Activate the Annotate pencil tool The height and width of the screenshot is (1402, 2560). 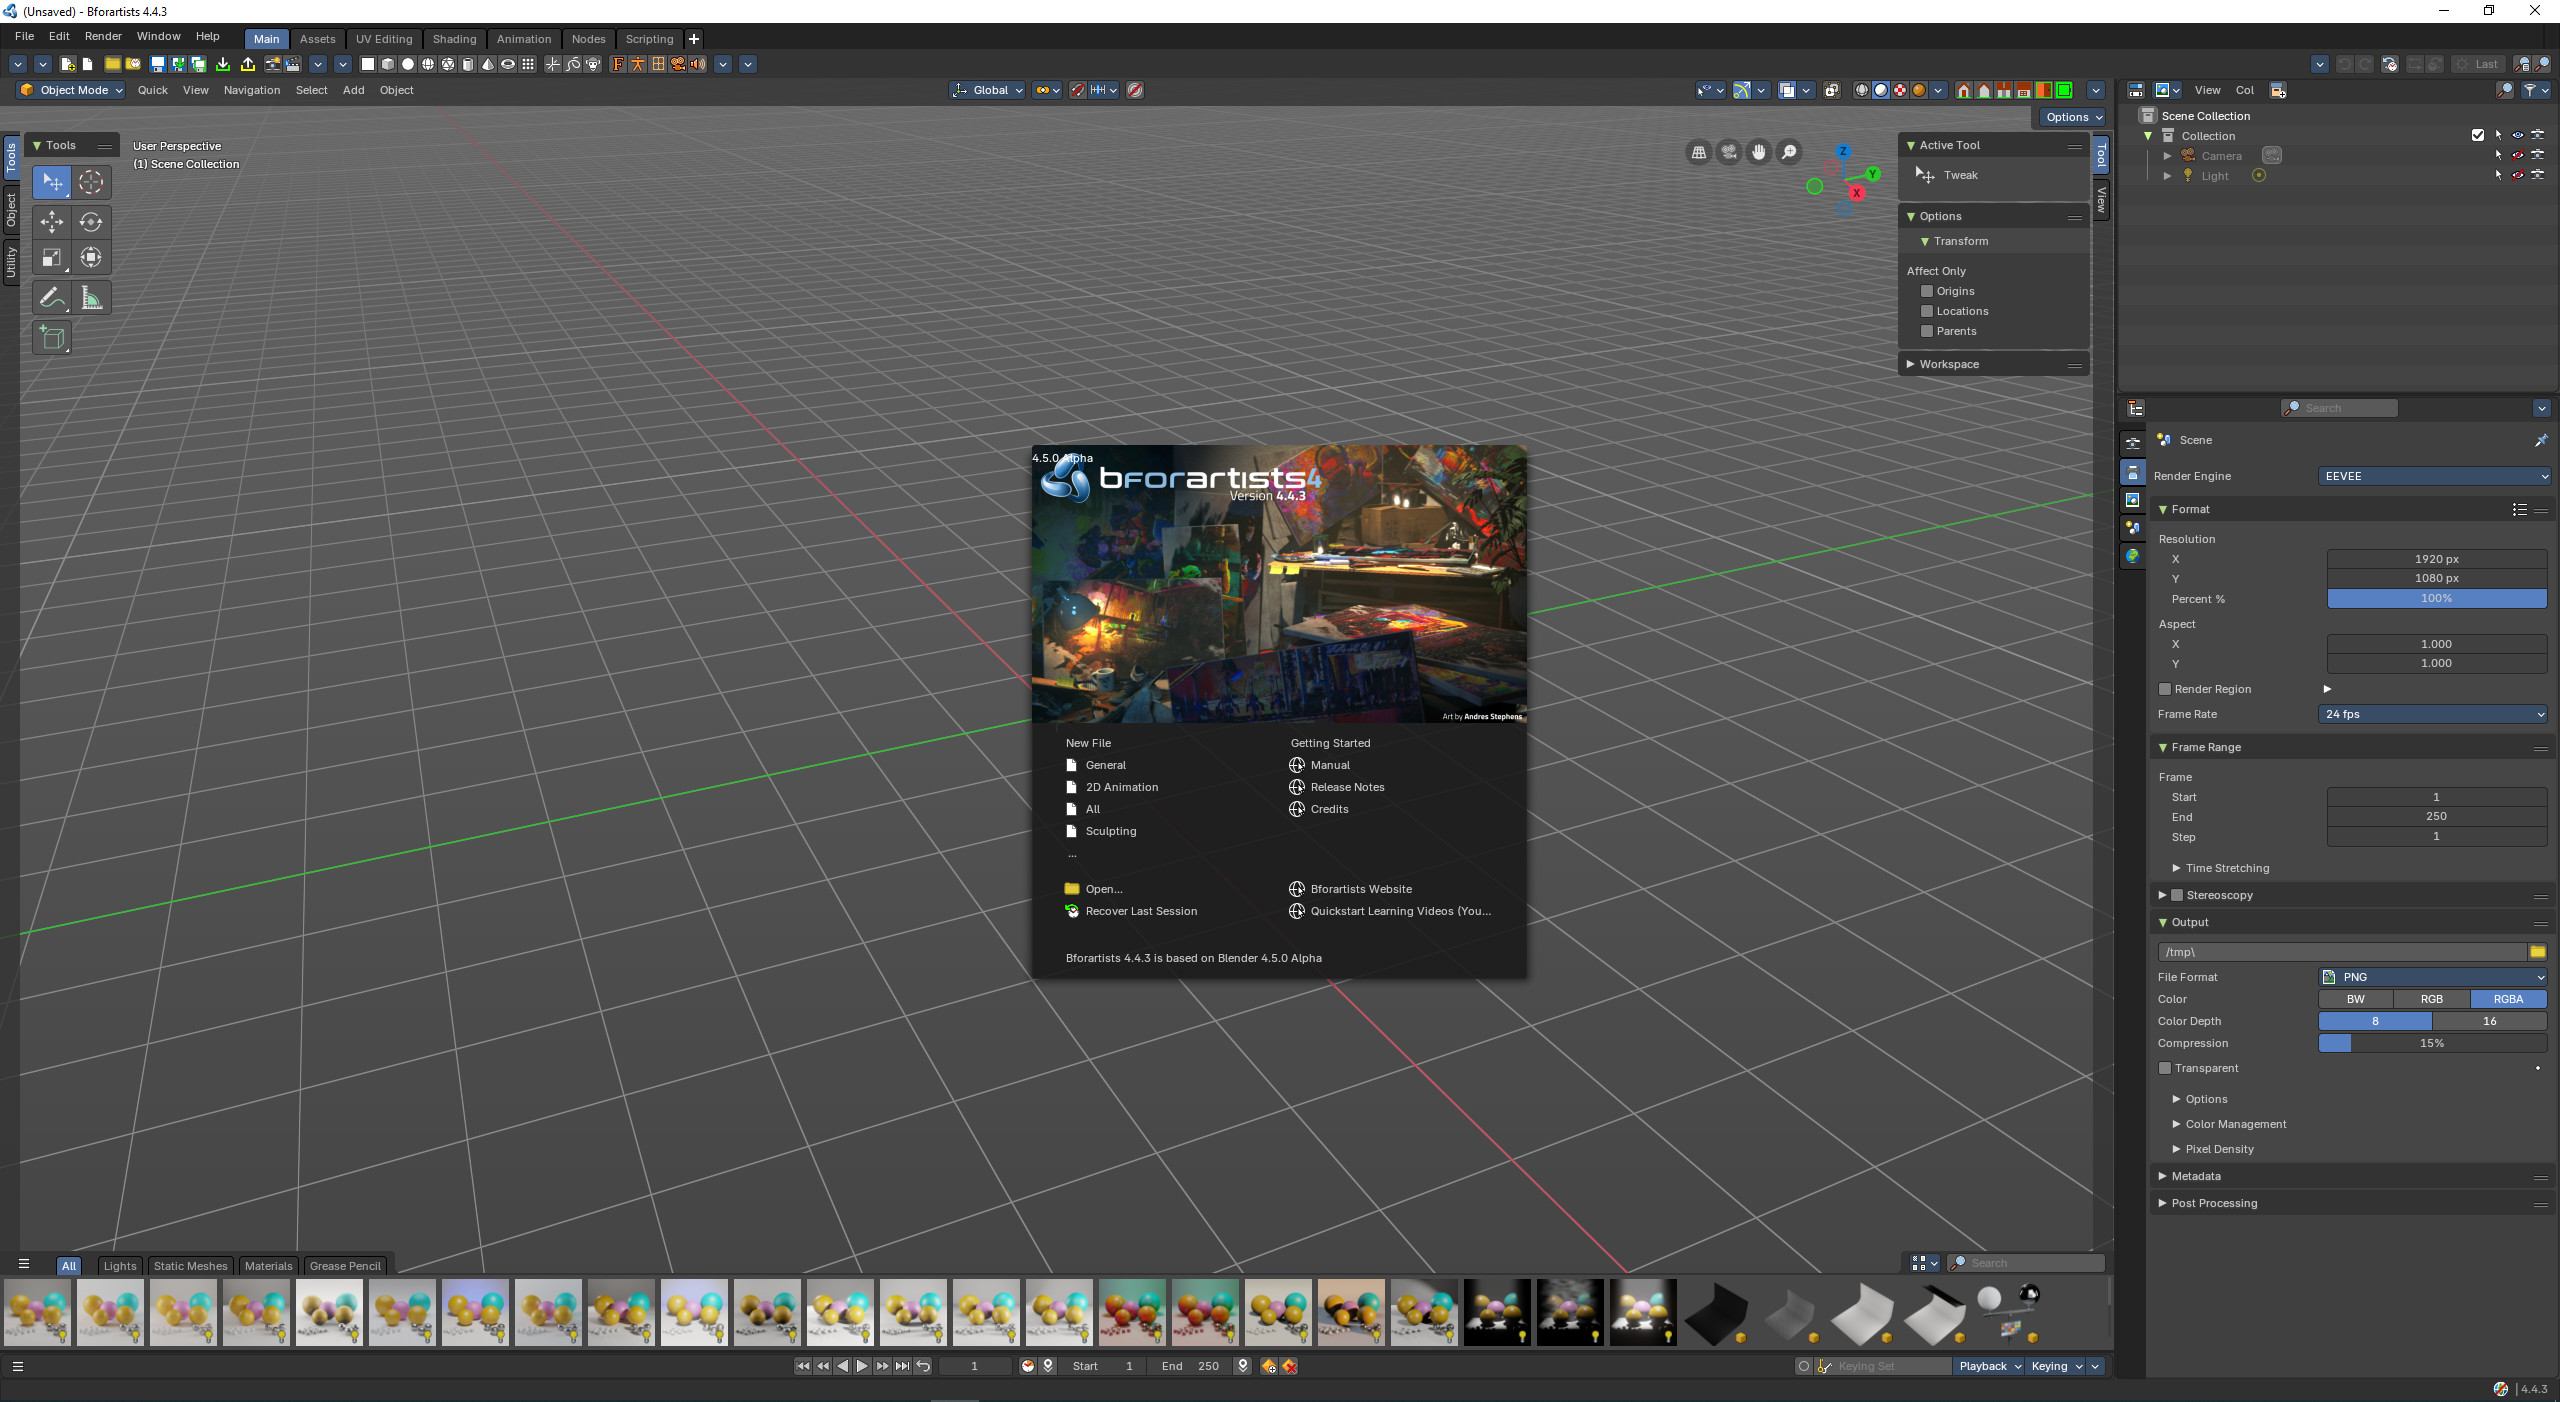(52, 298)
